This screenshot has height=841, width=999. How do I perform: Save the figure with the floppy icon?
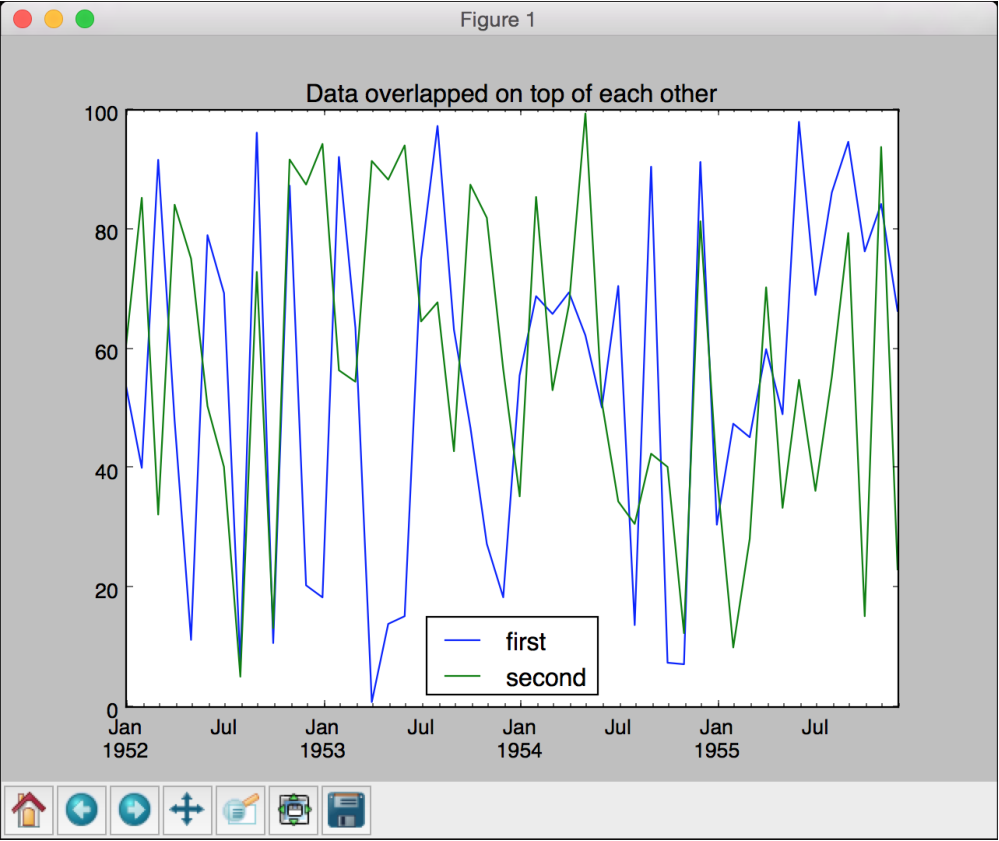pyautogui.click(x=346, y=809)
